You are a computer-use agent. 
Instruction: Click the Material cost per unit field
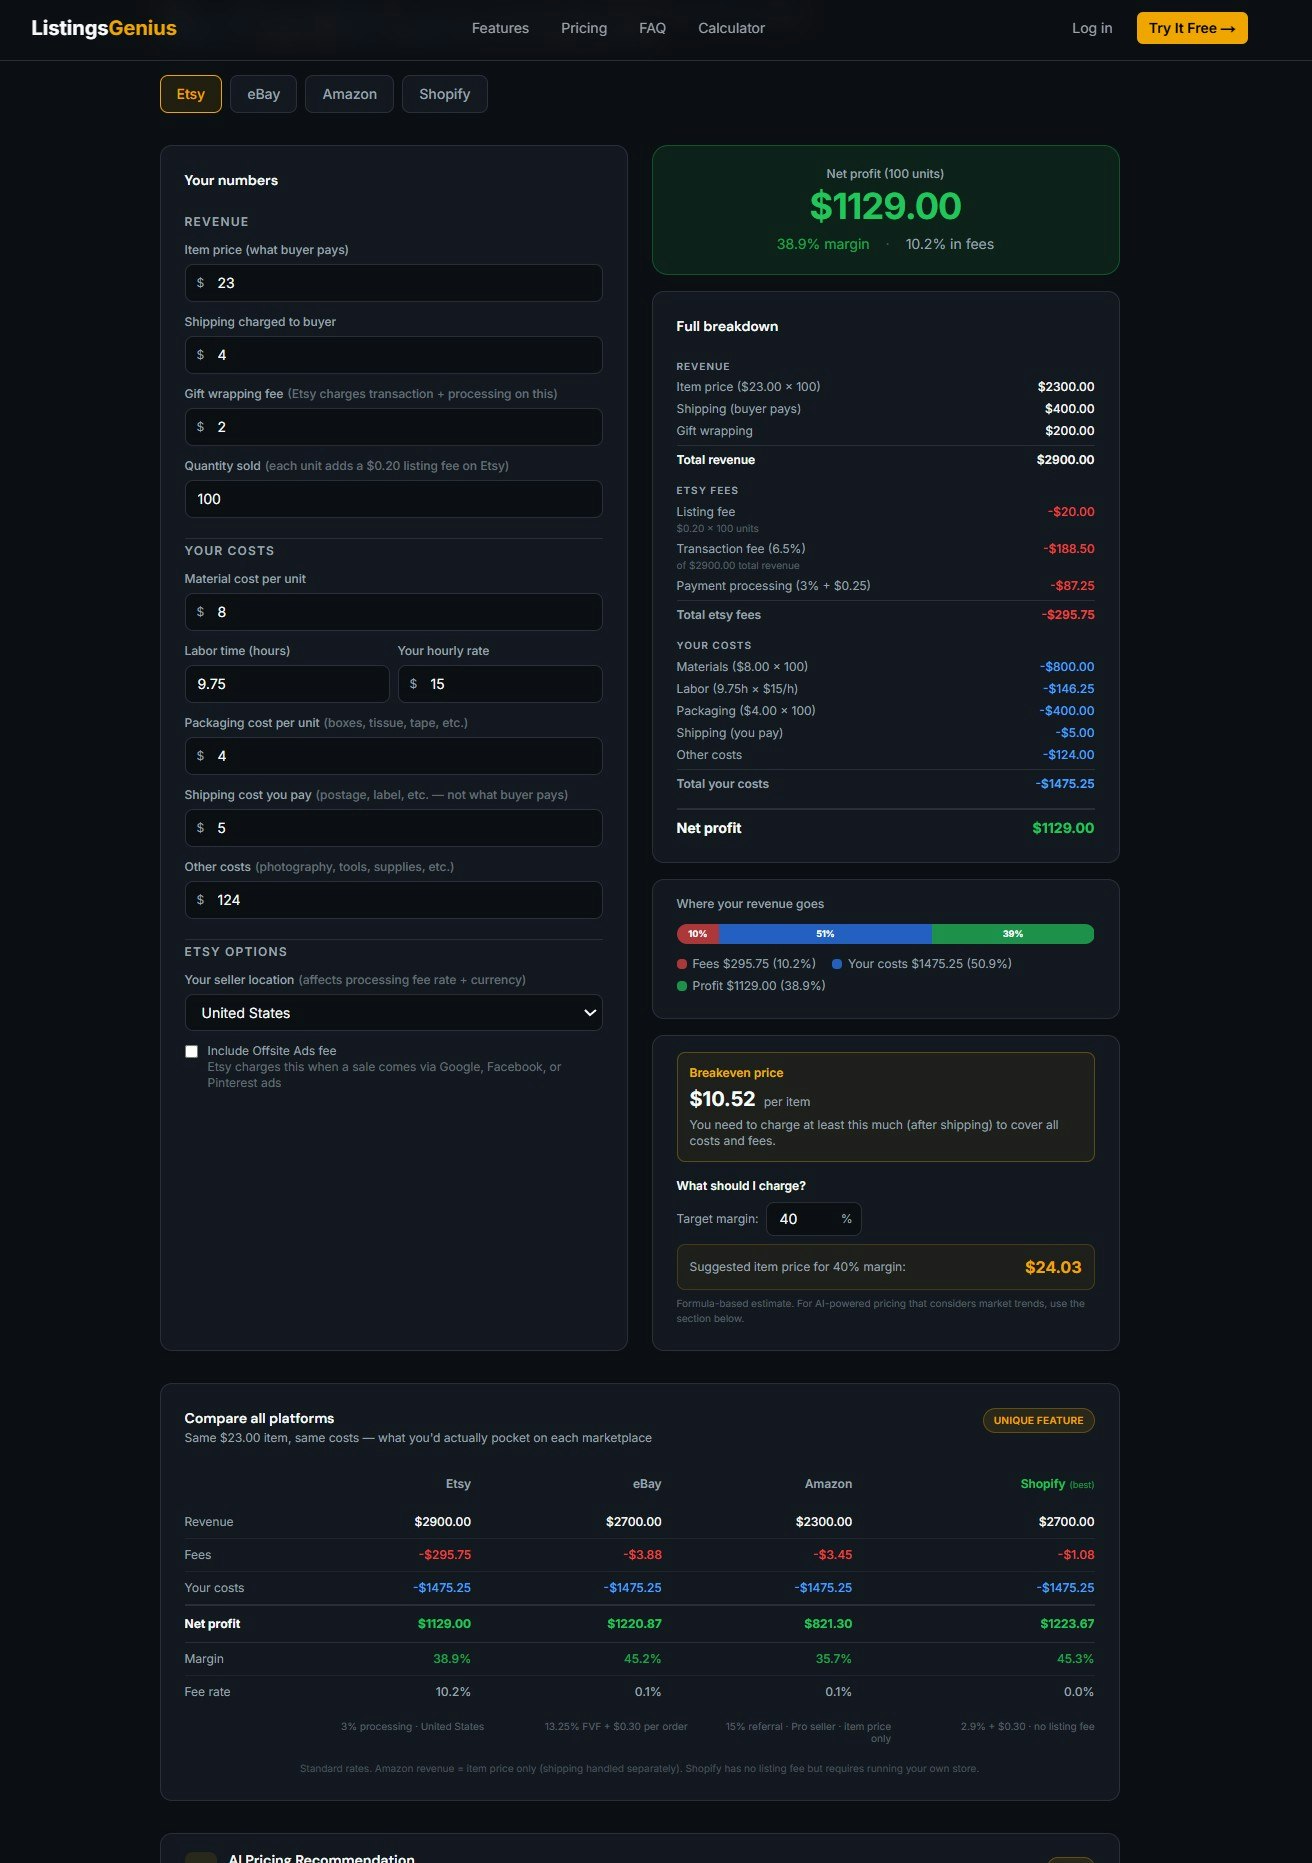(393, 612)
